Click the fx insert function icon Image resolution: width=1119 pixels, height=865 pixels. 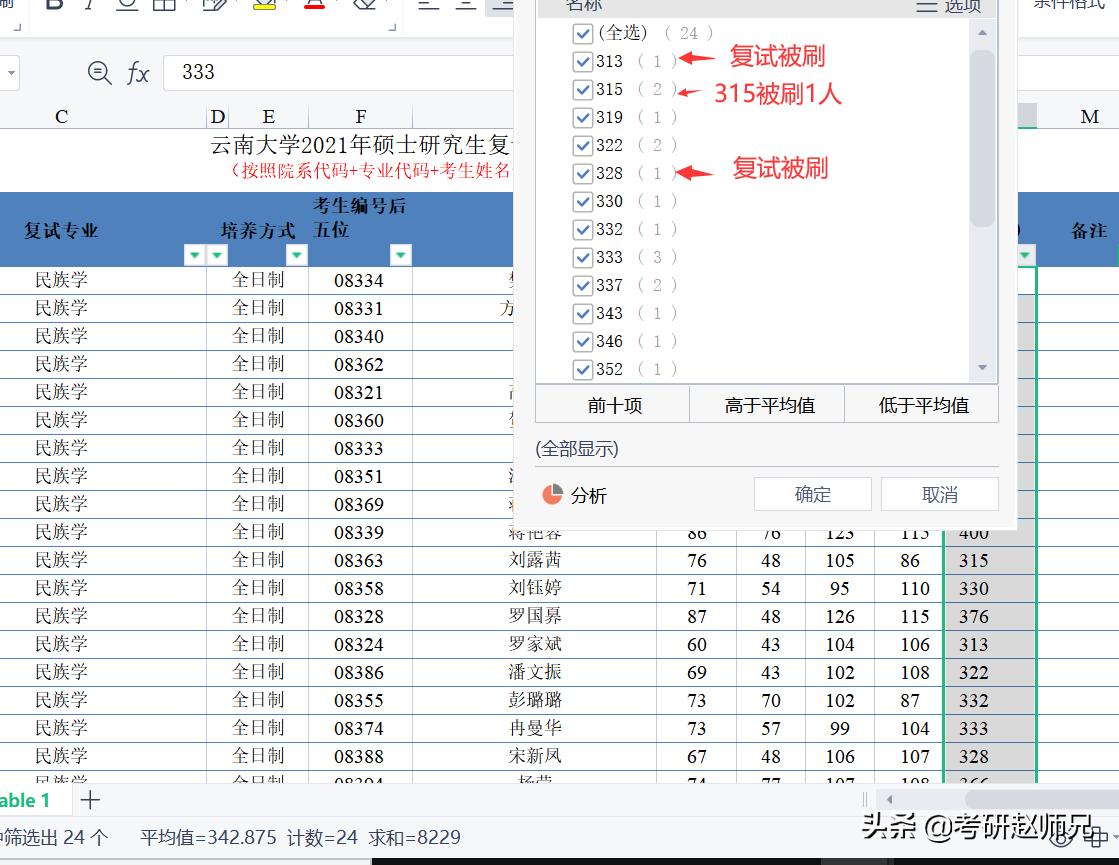pos(137,72)
